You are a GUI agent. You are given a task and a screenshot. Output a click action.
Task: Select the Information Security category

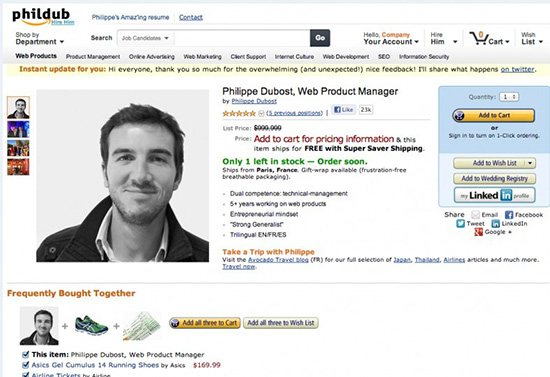click(x=424, y=56)
